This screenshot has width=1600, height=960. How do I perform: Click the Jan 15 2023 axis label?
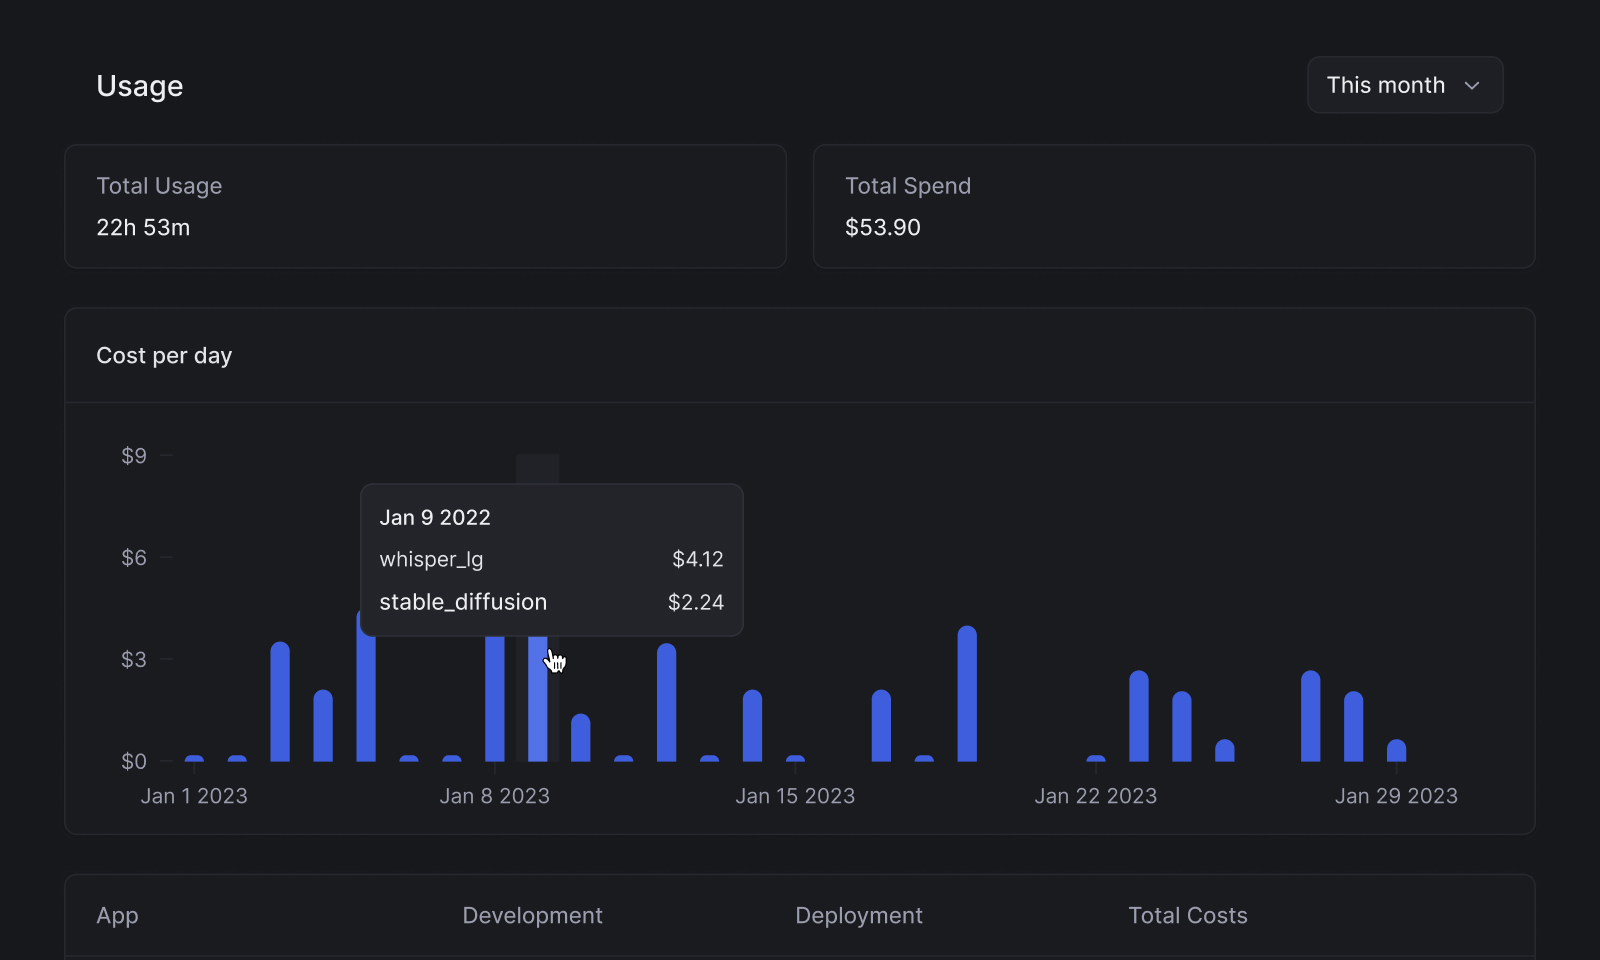pyautogui.click(x=795, y=796)
